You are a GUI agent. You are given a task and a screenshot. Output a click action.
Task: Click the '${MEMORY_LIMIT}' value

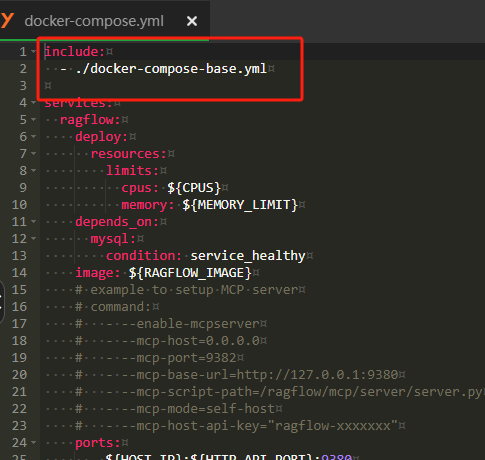point(240,205)
